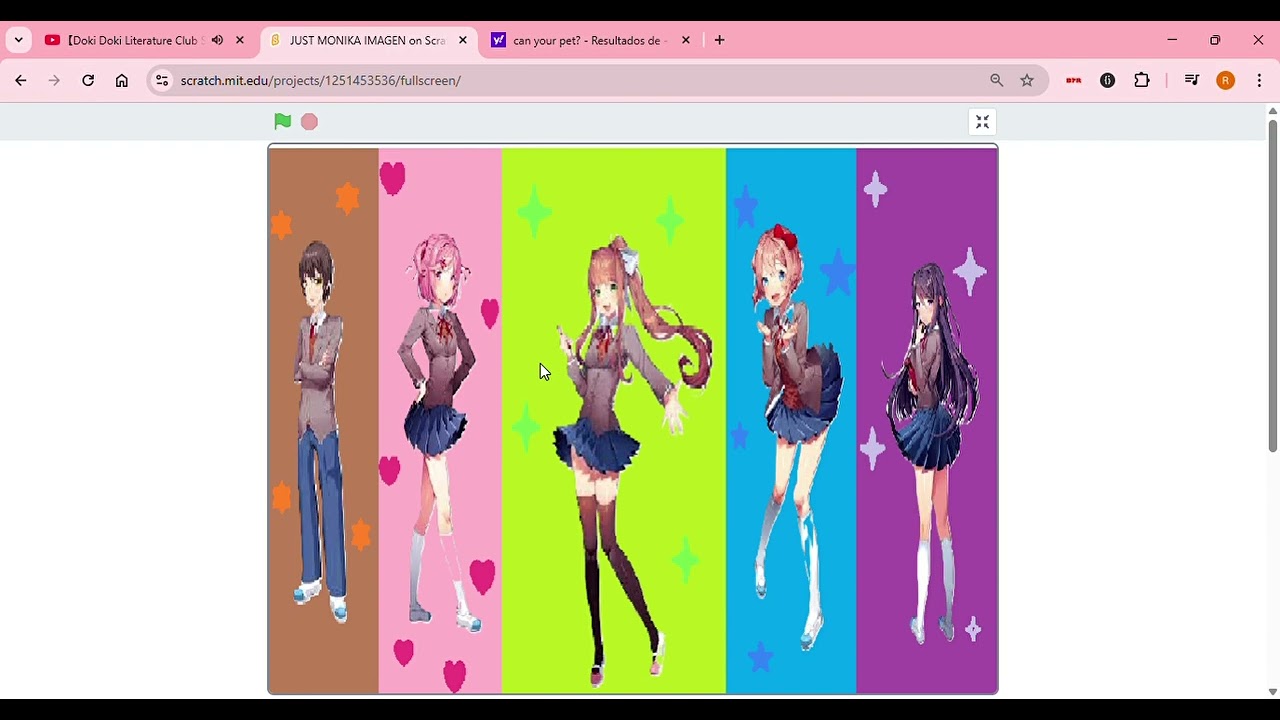Reload the Scratch page
The image size is (1280, 720).
tap(88, 80)
